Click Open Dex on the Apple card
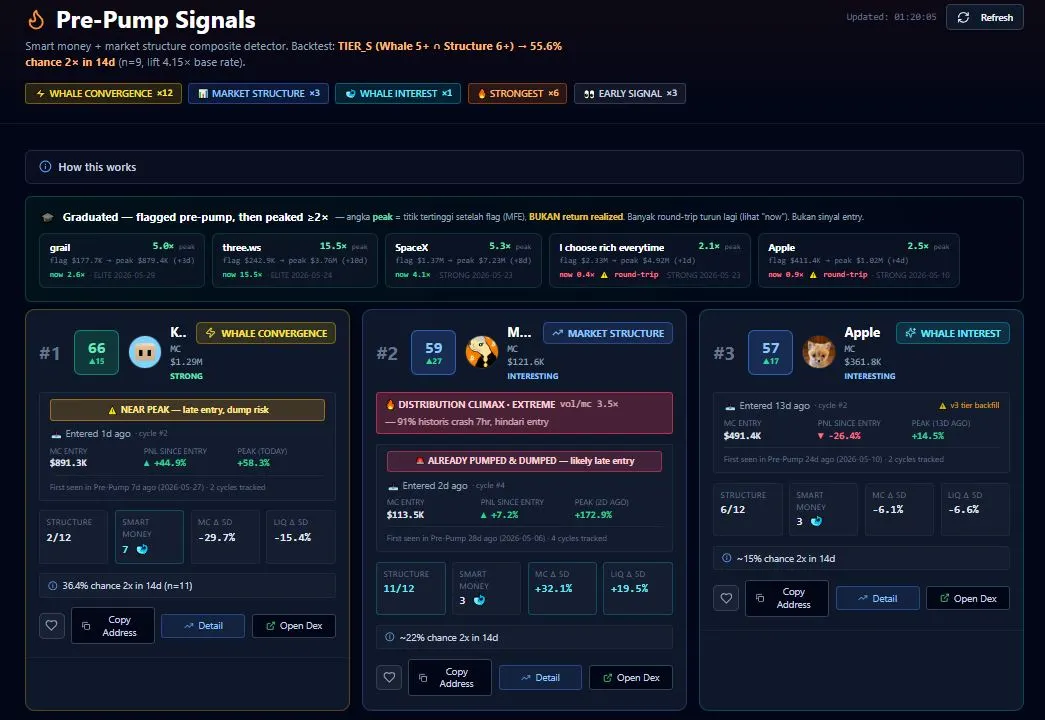 968,598
